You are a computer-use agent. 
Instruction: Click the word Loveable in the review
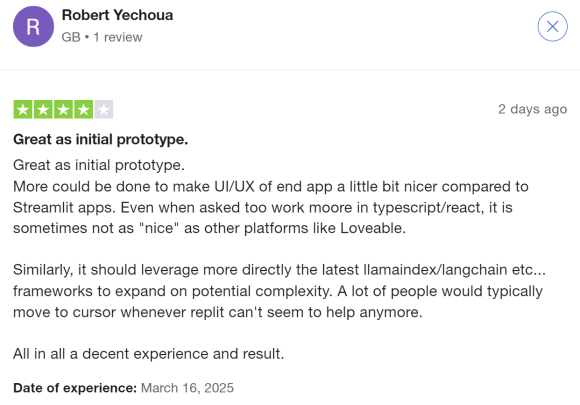pos(371,228)
